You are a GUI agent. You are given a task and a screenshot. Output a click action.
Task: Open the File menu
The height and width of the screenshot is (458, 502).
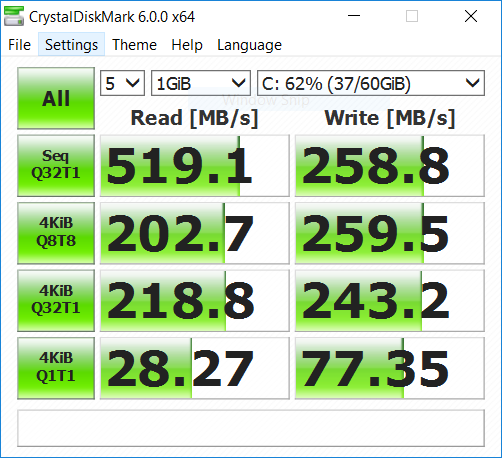[x=19, y=45]
